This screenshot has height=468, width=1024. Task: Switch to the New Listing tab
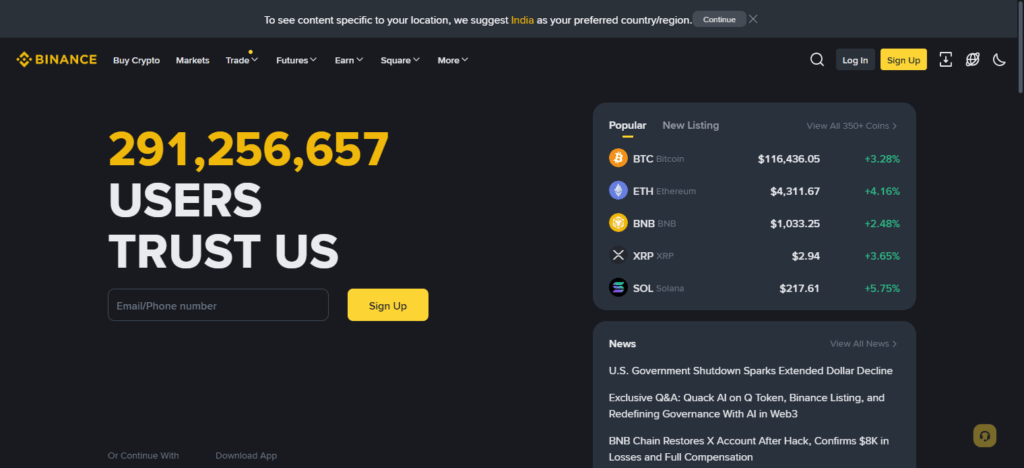[x=690, y=126]
